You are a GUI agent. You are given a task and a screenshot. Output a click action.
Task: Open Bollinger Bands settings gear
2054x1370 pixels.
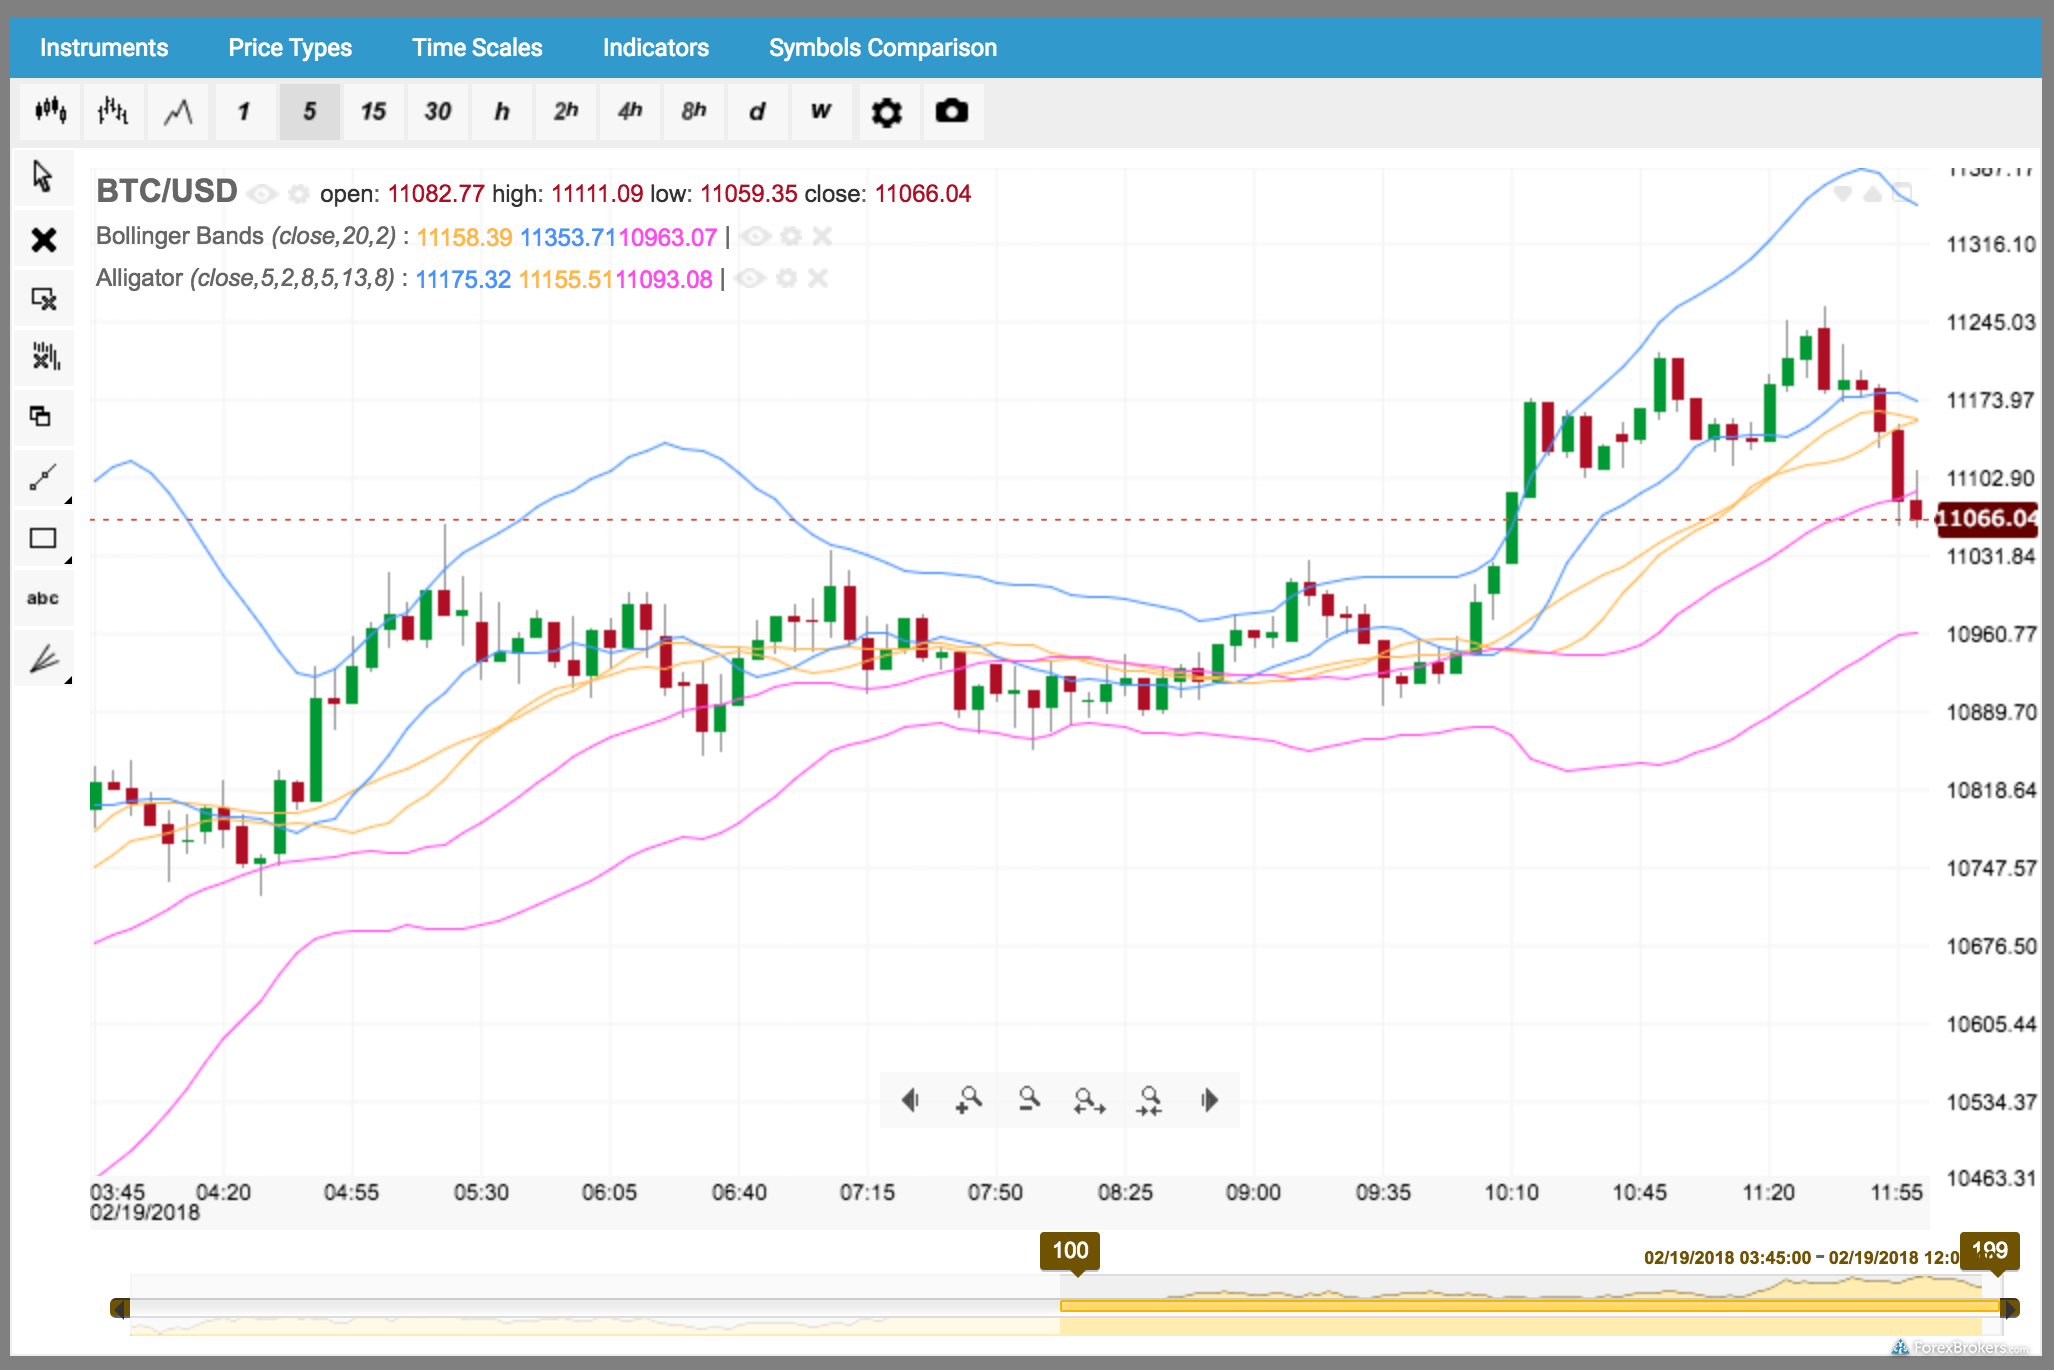point(791,236)
